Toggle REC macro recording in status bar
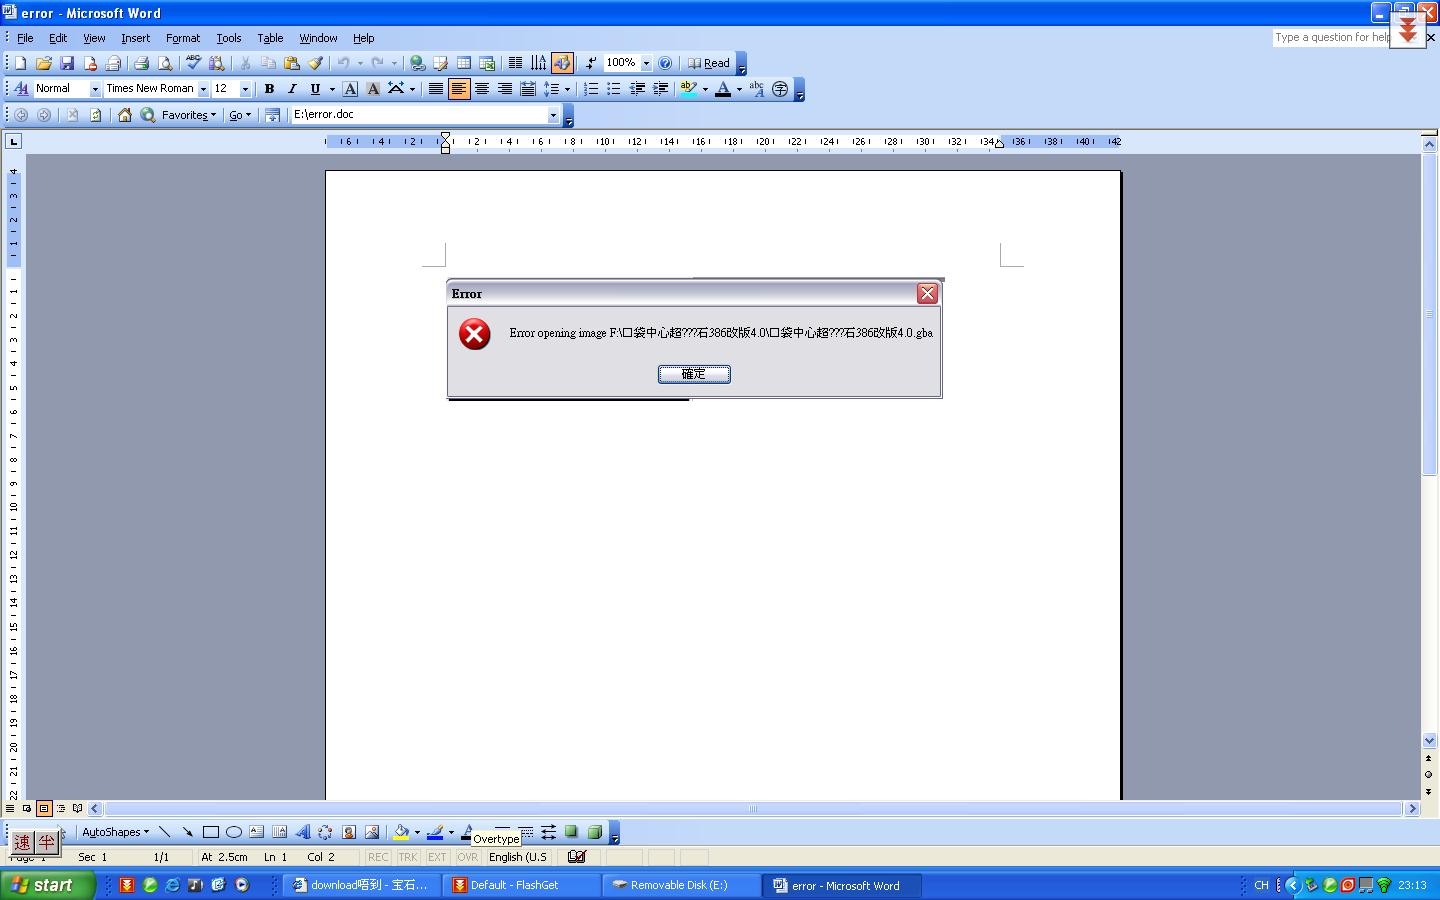 point(378,857)
